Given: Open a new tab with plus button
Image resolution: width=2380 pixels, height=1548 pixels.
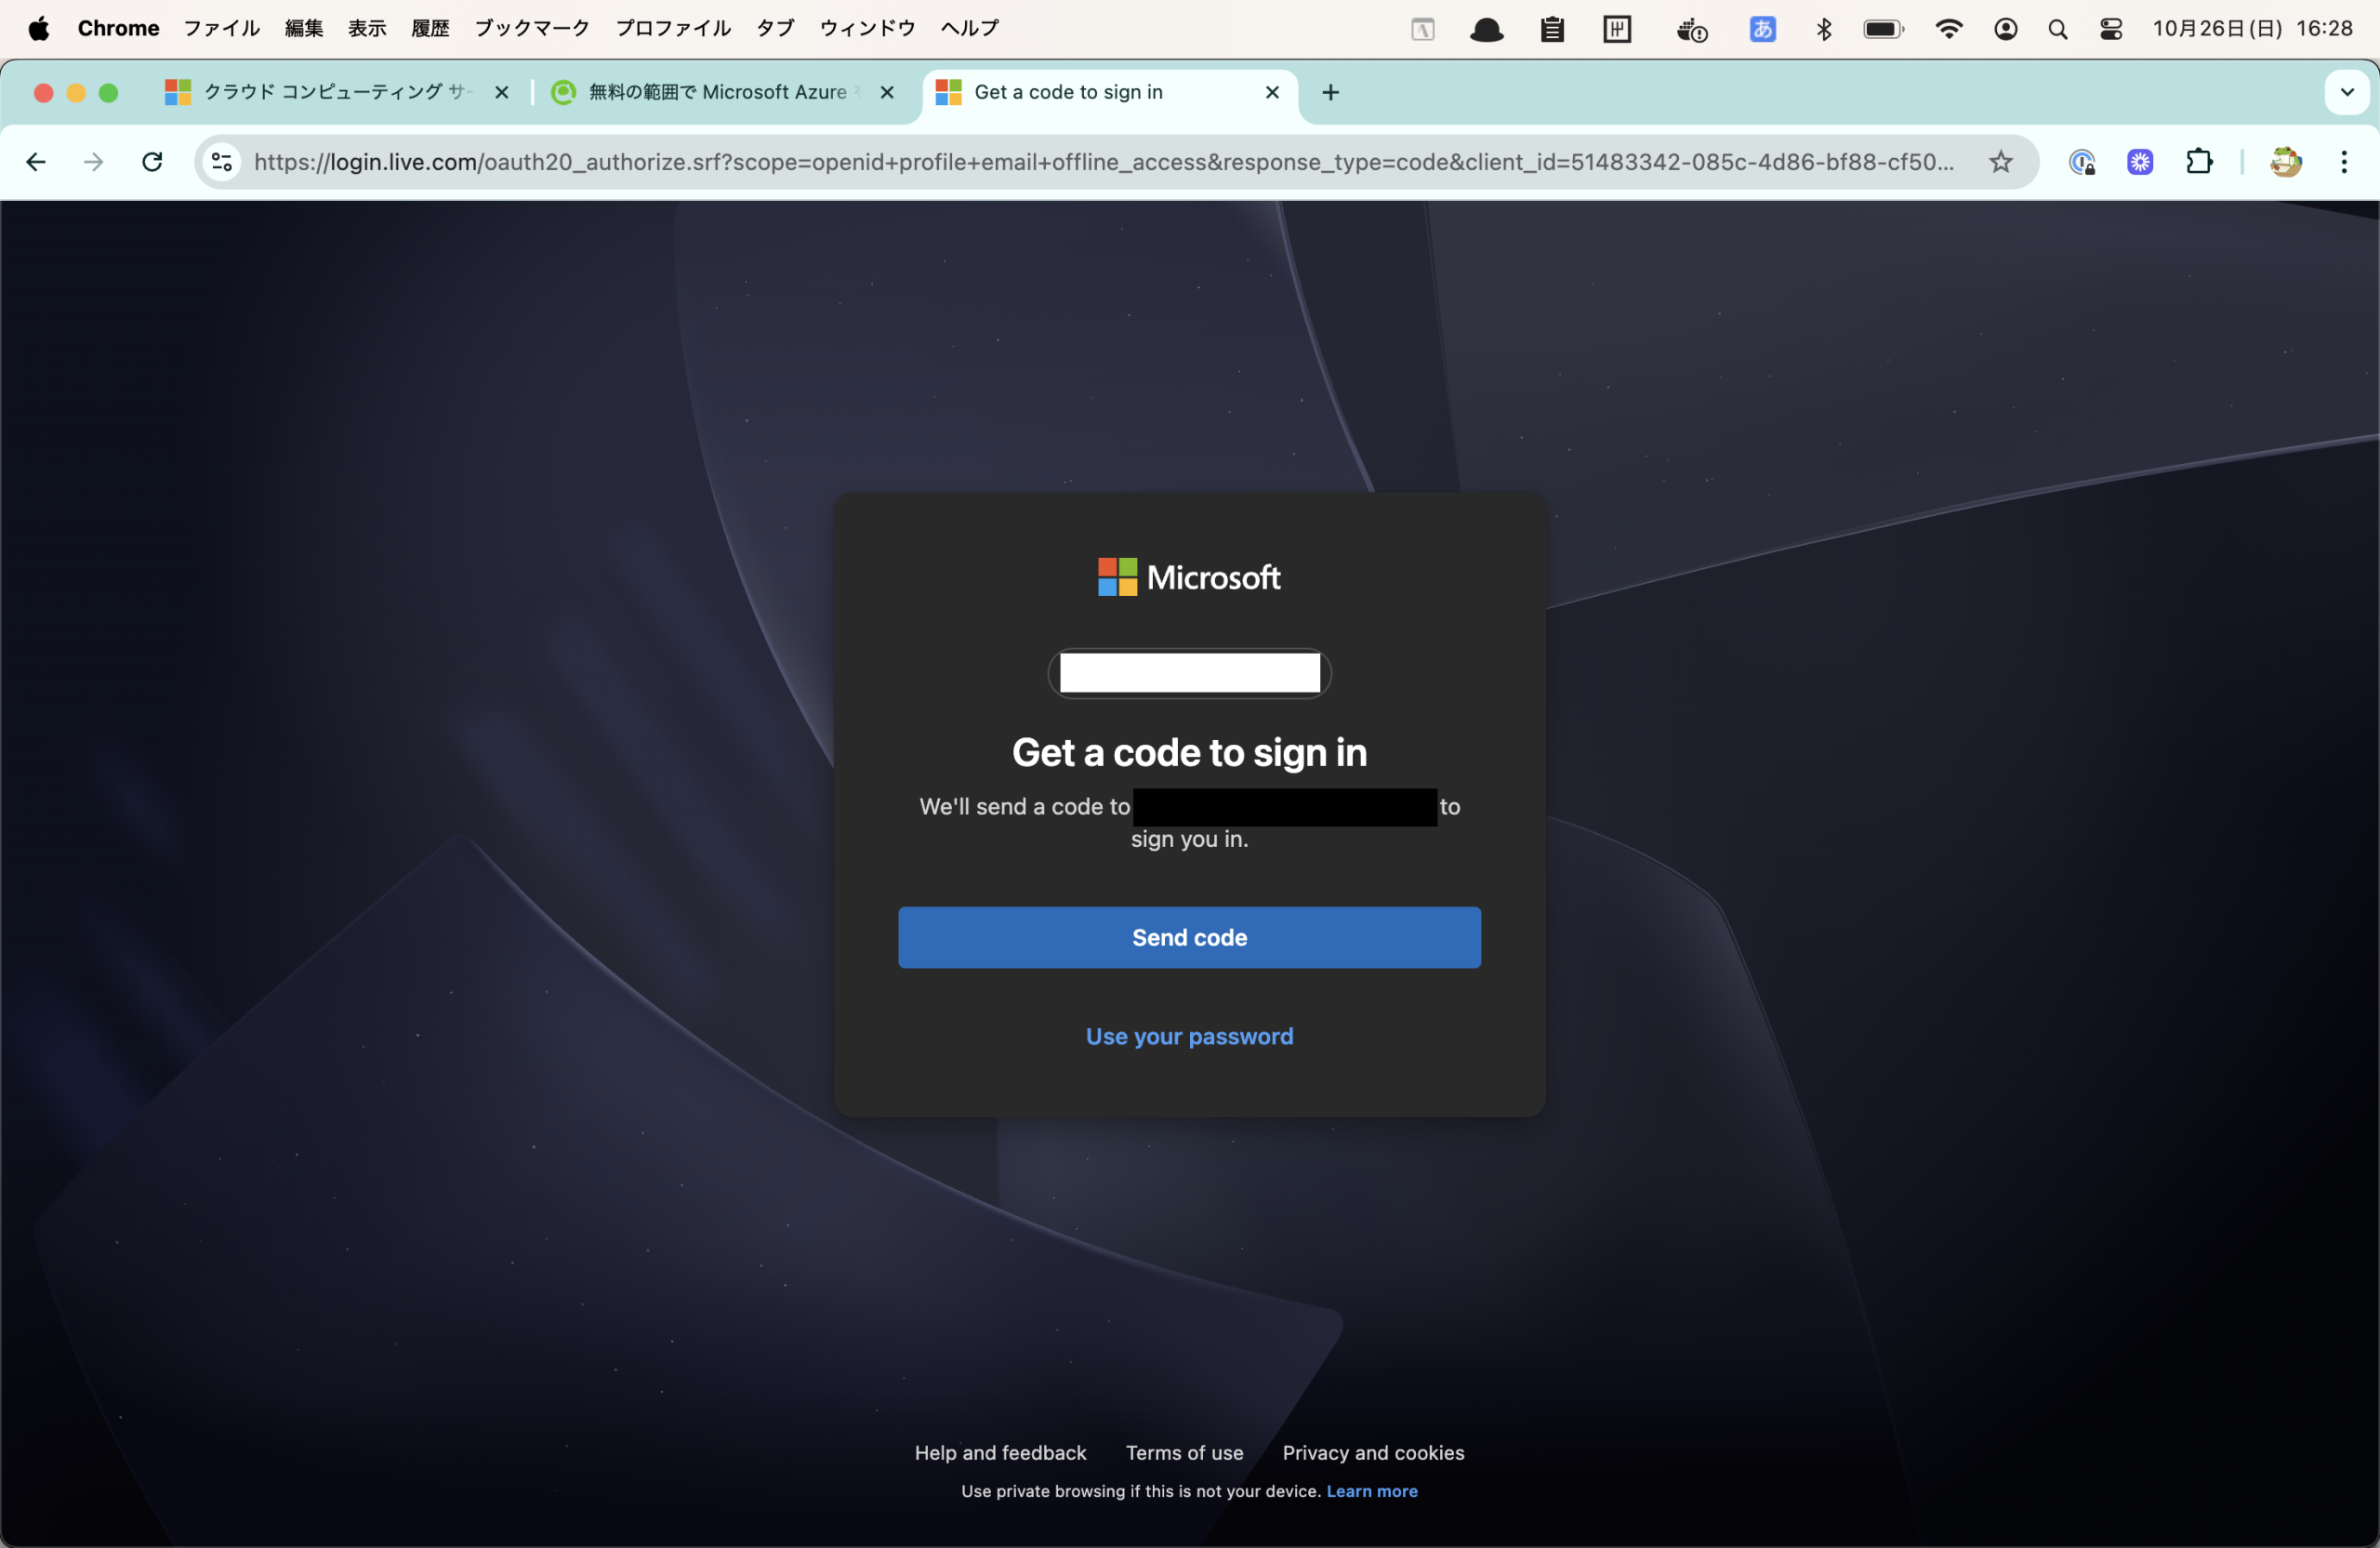Looking at the screenshot, I should [1330, 92].
